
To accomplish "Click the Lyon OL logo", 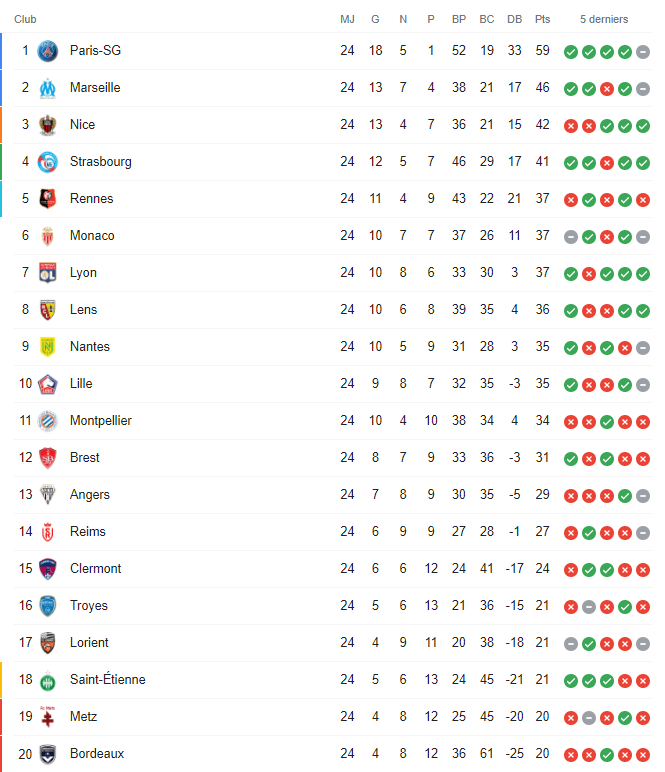I will (x=48, y=273).
